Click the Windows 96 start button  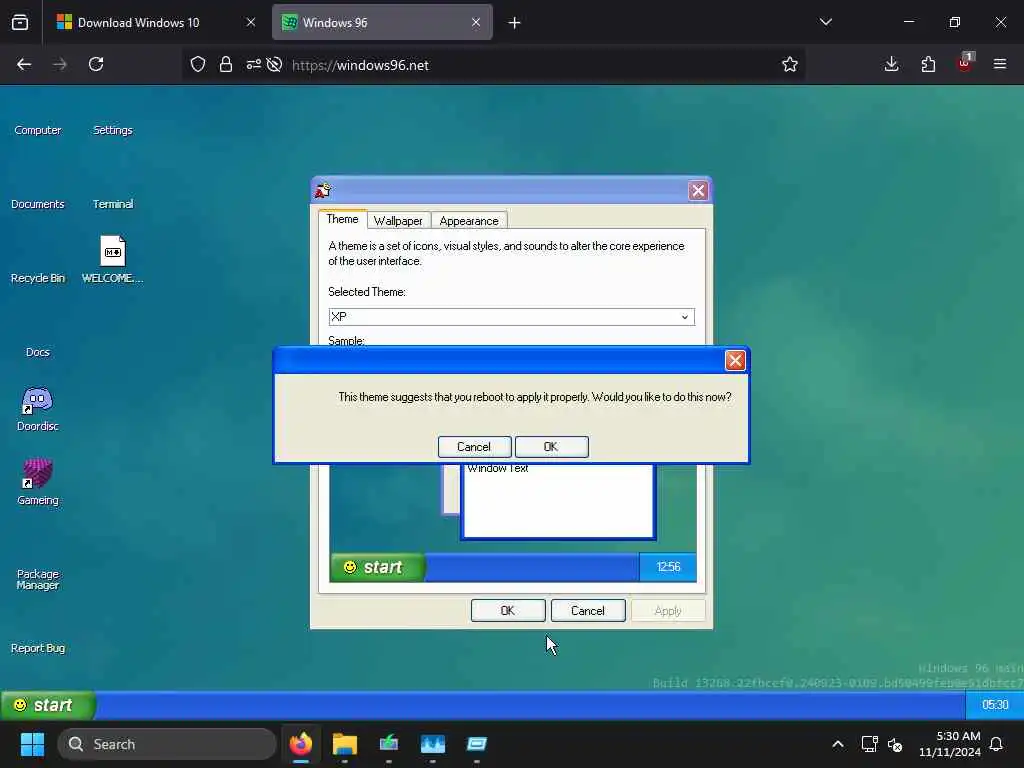[x=48, y=705]
